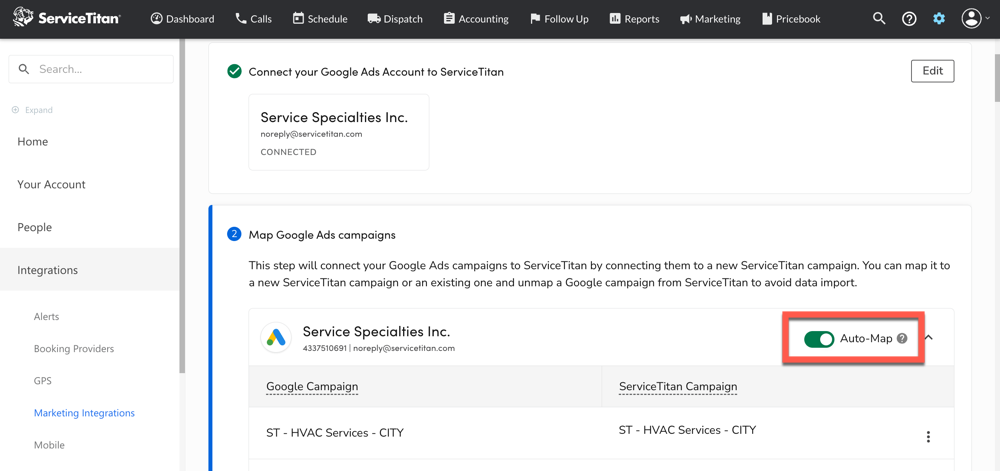Click the Expand sidebar control
Image resolution: width=1000 pixels, height=471 pixels.
[x=32, y=110]
